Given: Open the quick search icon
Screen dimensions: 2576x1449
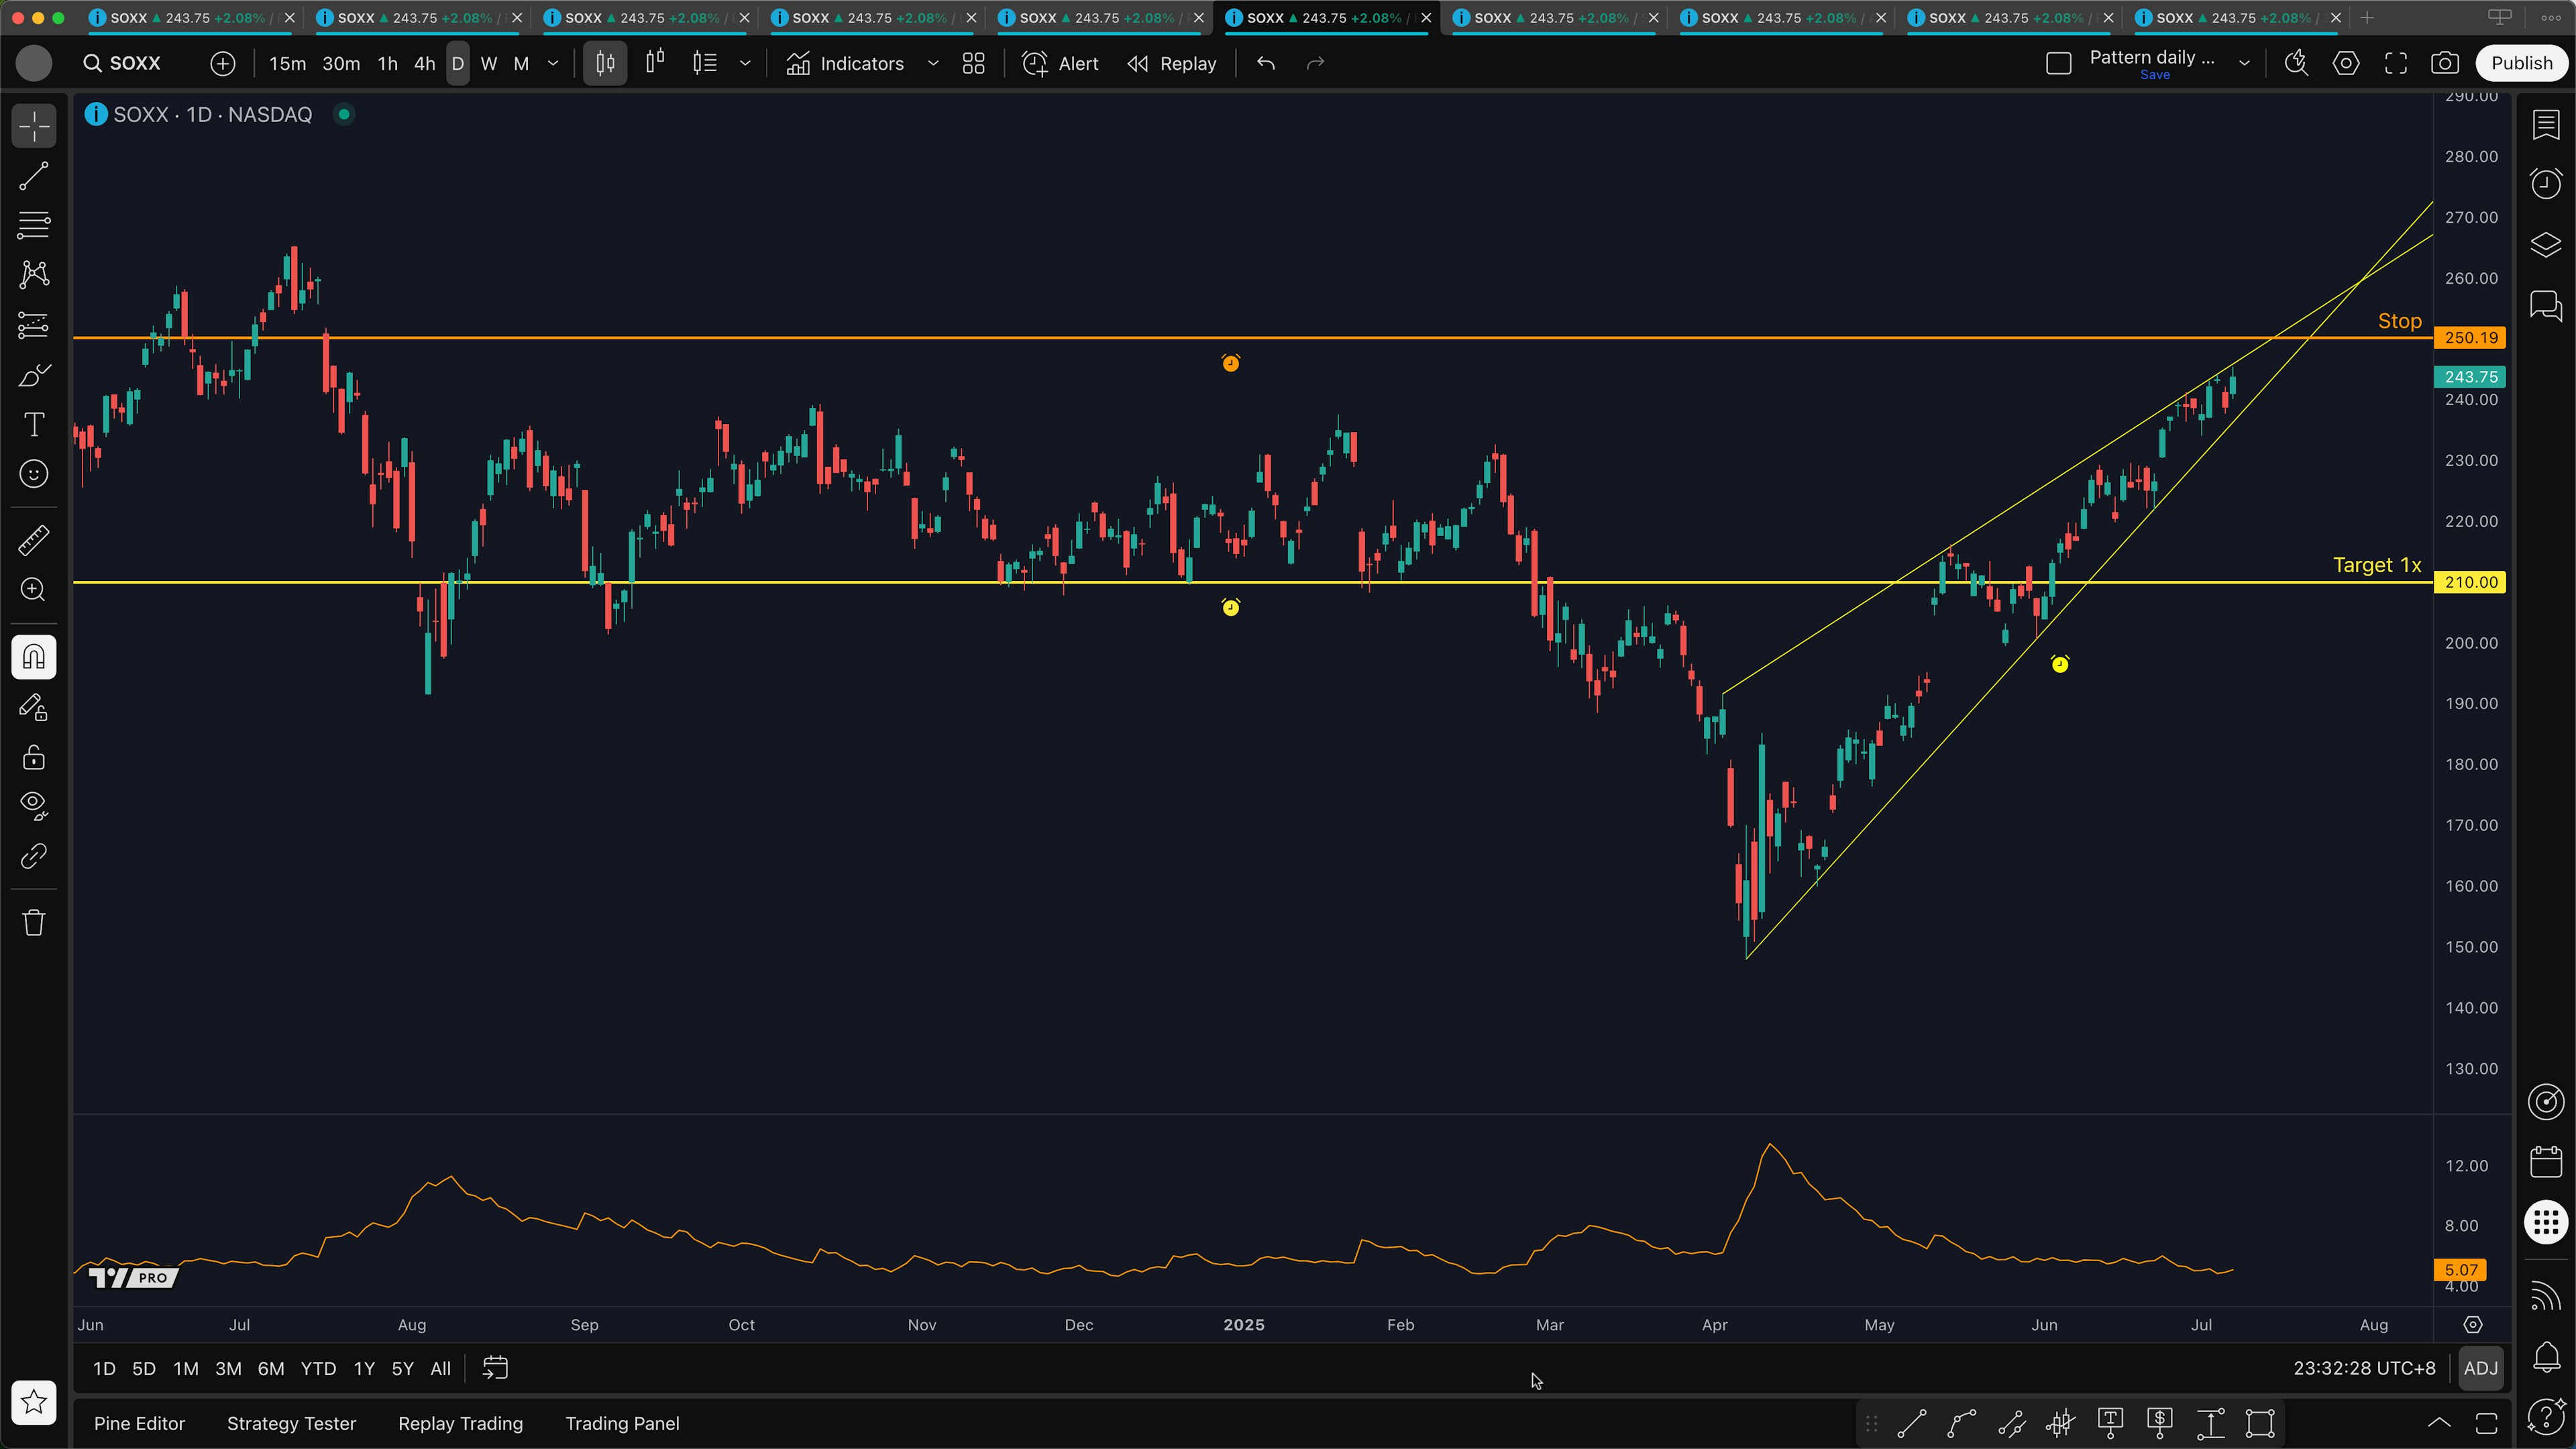Looking at the screenshot, I should [2296, 63].
